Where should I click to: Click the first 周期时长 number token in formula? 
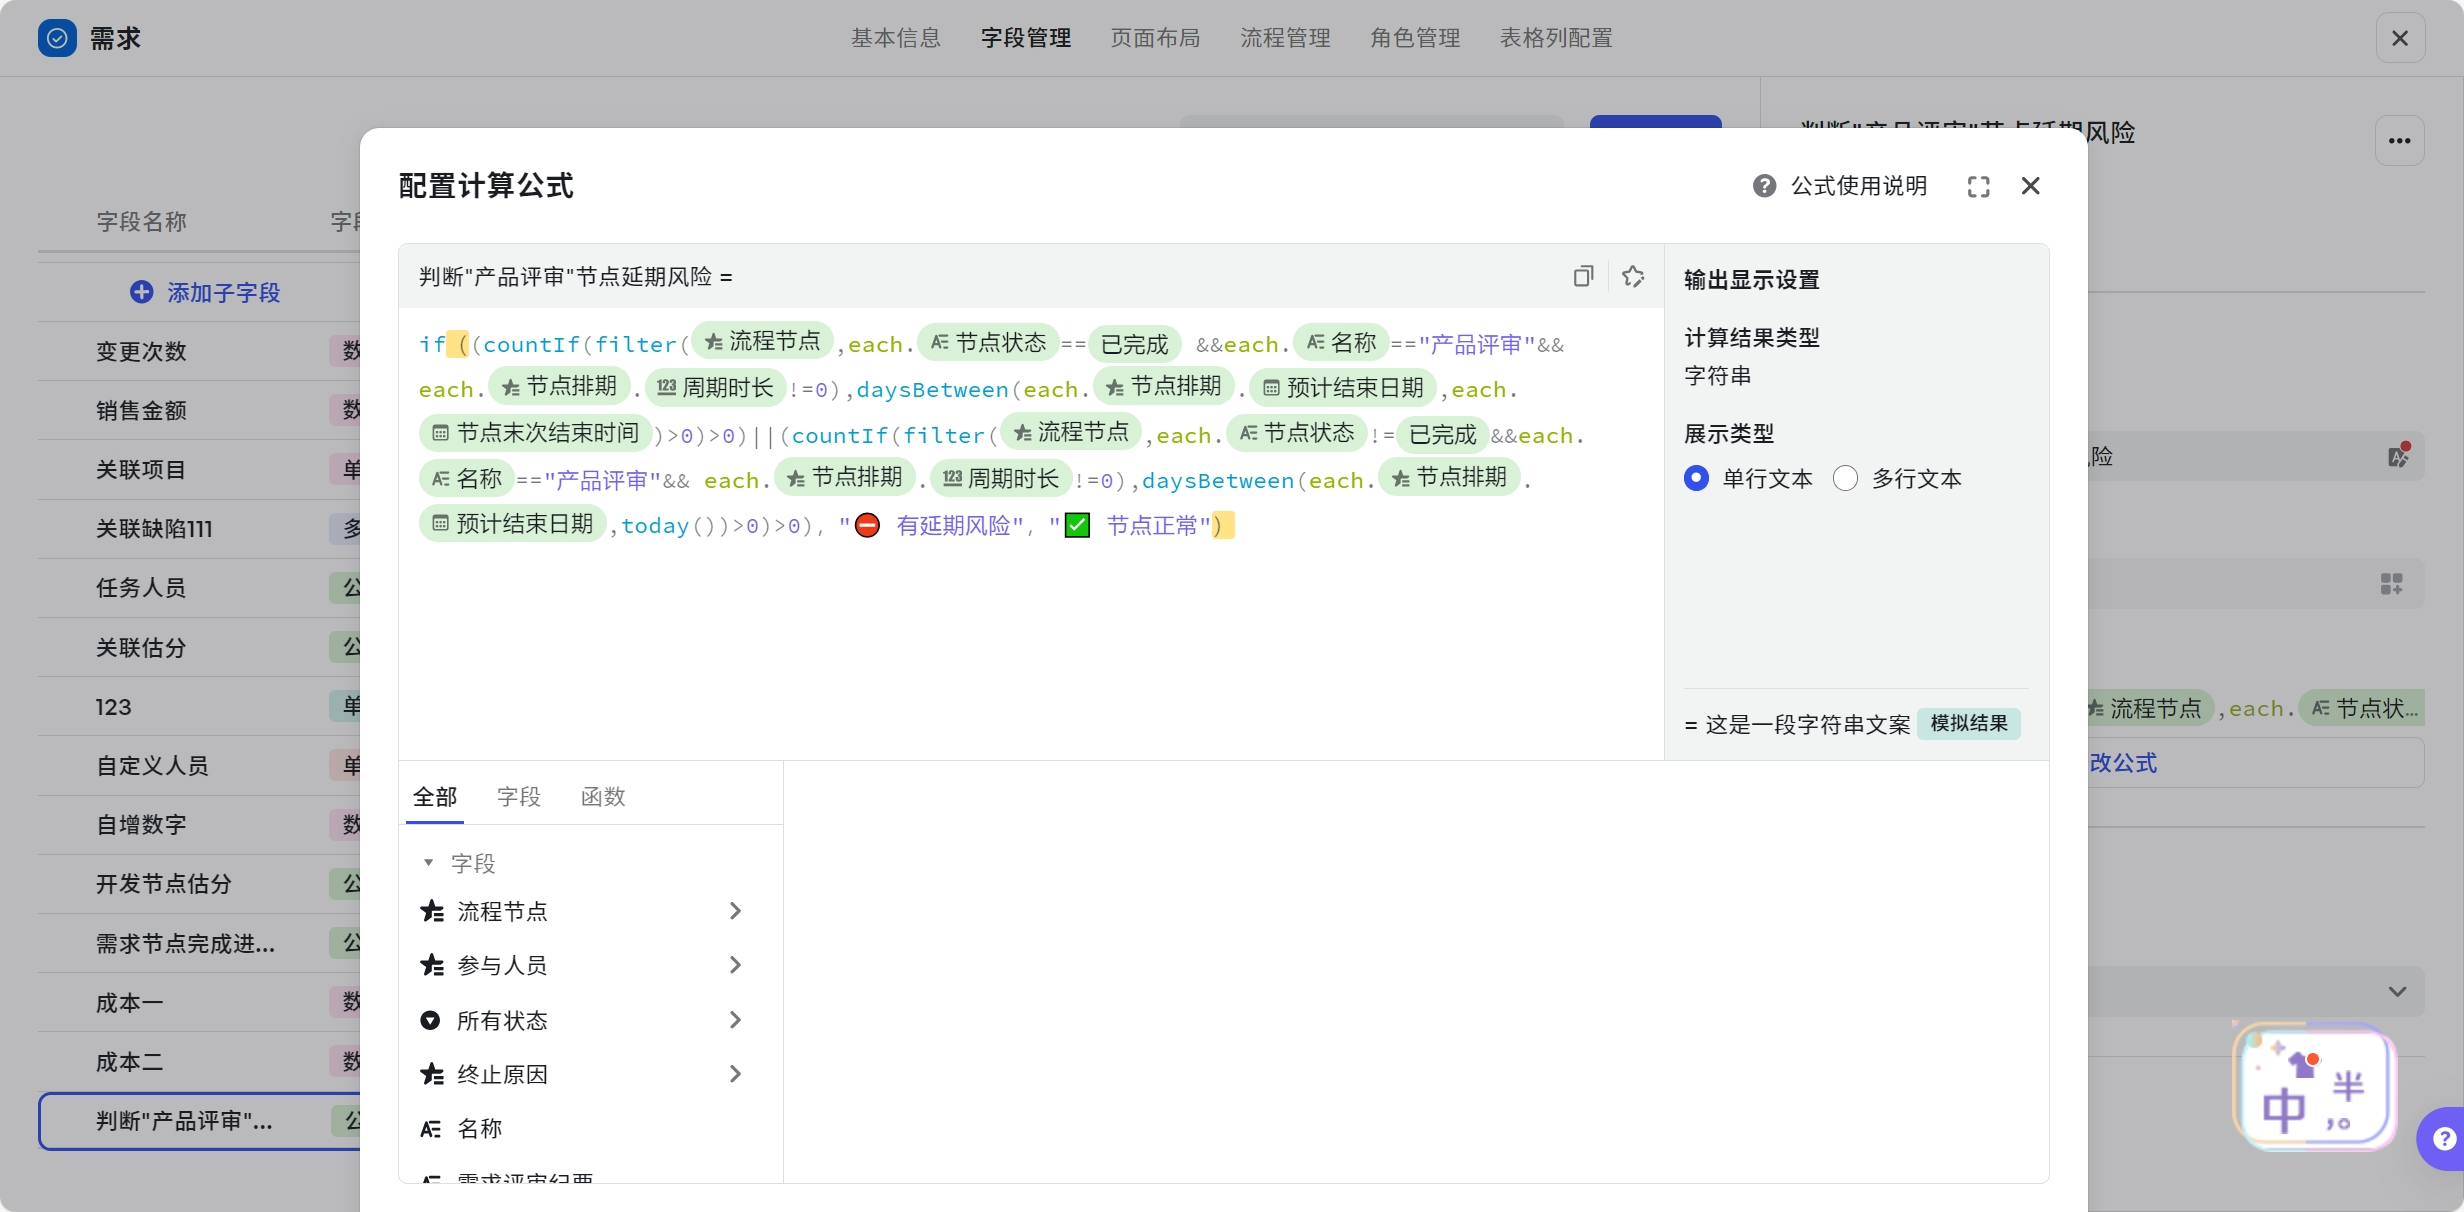[715, 388]
